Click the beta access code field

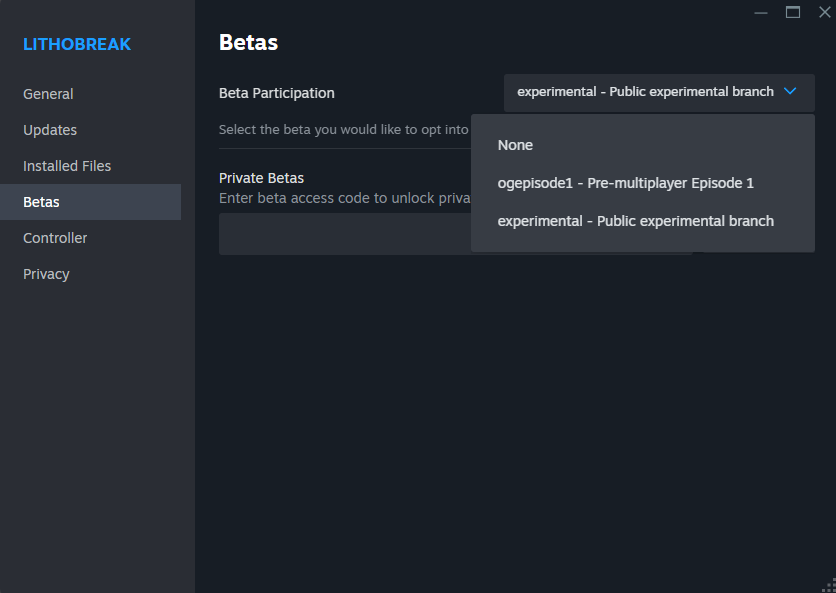pyautogui.click(x=345, y=234)
